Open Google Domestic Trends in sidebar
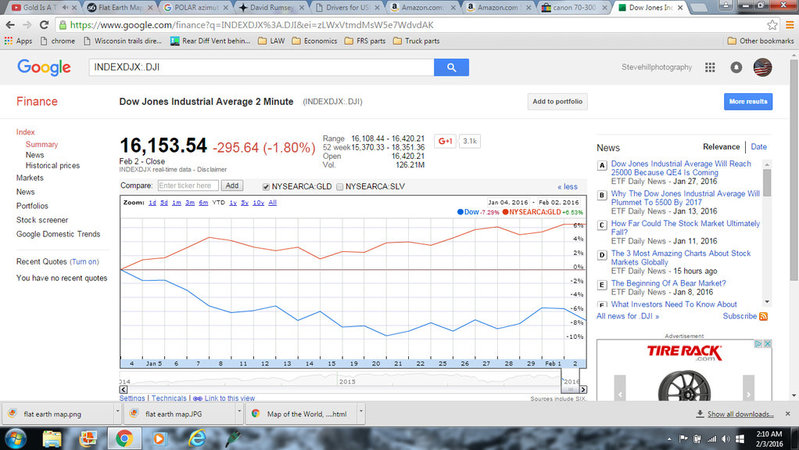The image size is (799, 450). tap(58, 234)
